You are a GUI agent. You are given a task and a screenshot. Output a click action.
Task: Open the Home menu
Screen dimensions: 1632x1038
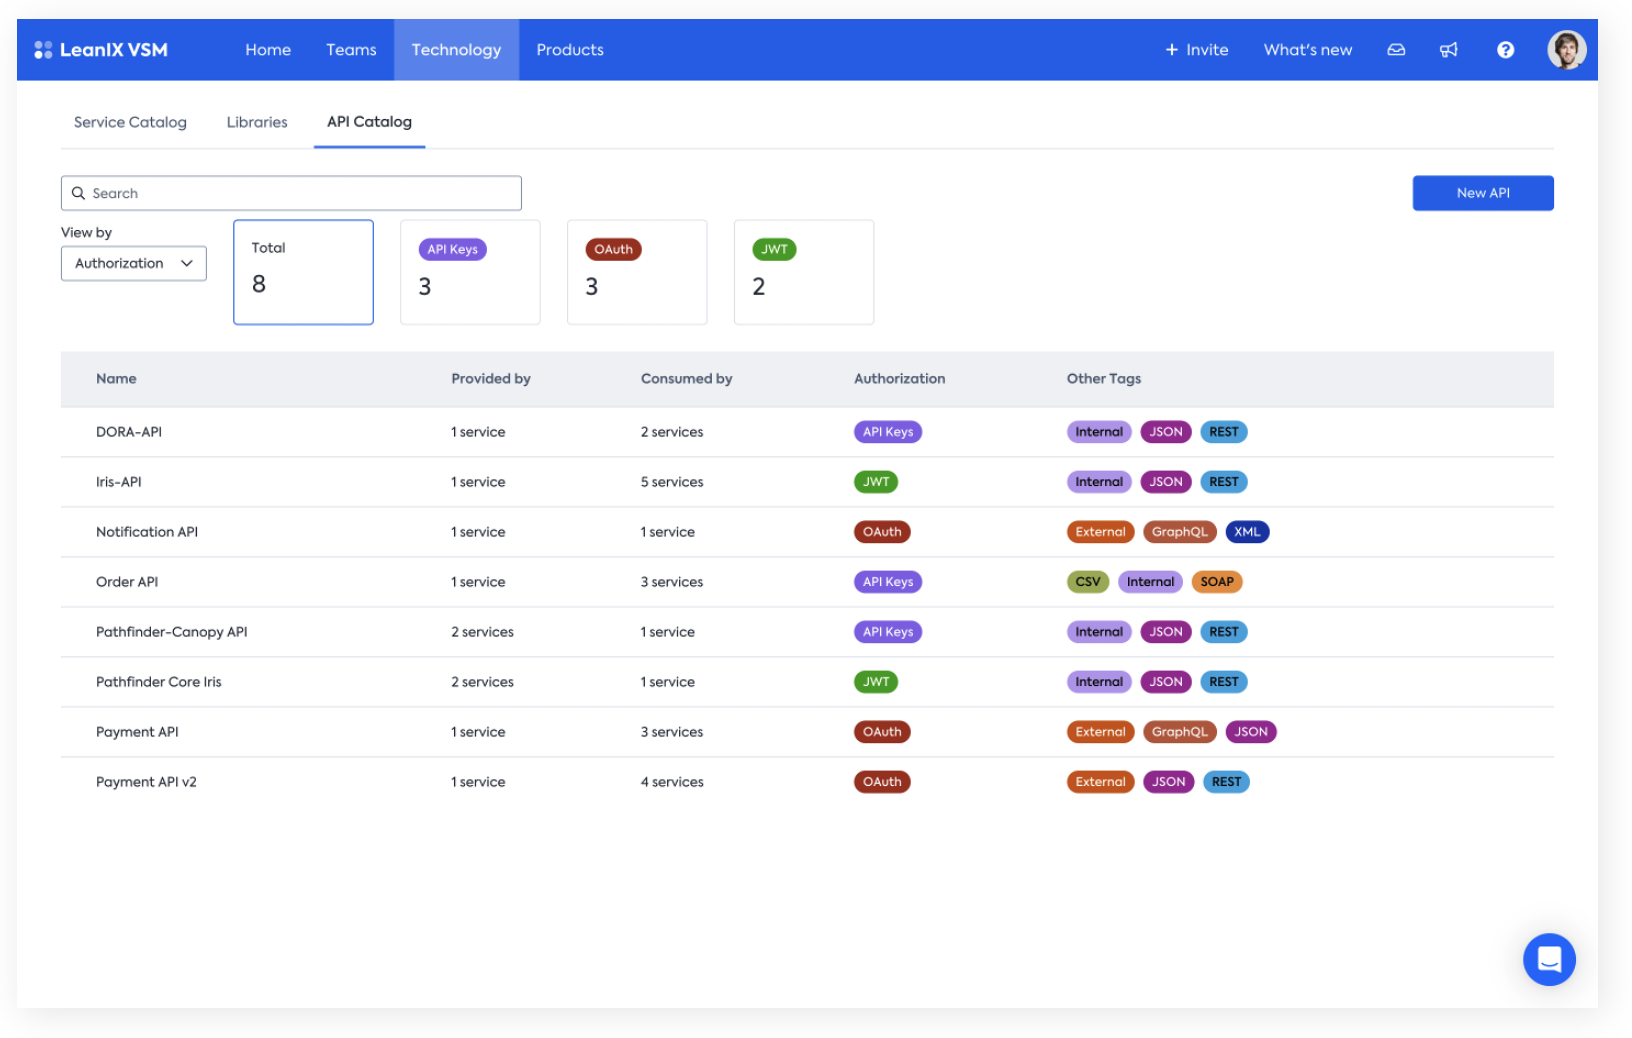pyautogui.click(x=268, y=50)
